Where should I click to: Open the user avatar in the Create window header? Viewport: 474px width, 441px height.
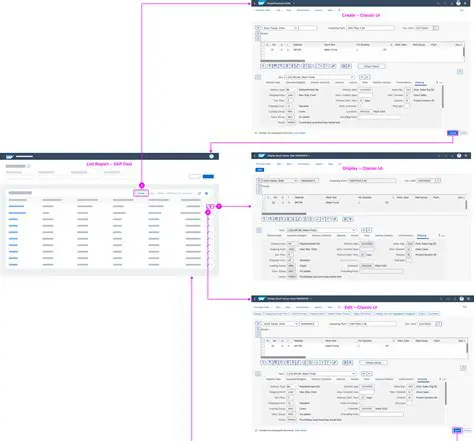(458, 3)
